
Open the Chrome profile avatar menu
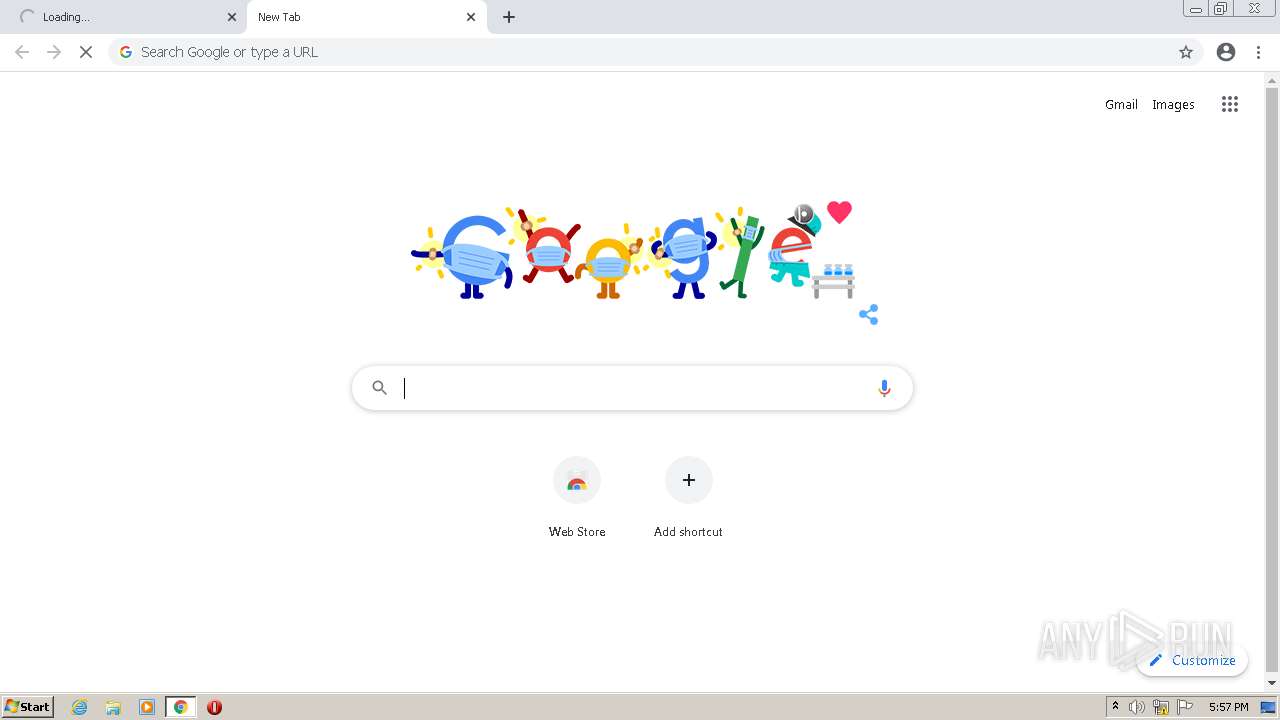click(1226, 52)
